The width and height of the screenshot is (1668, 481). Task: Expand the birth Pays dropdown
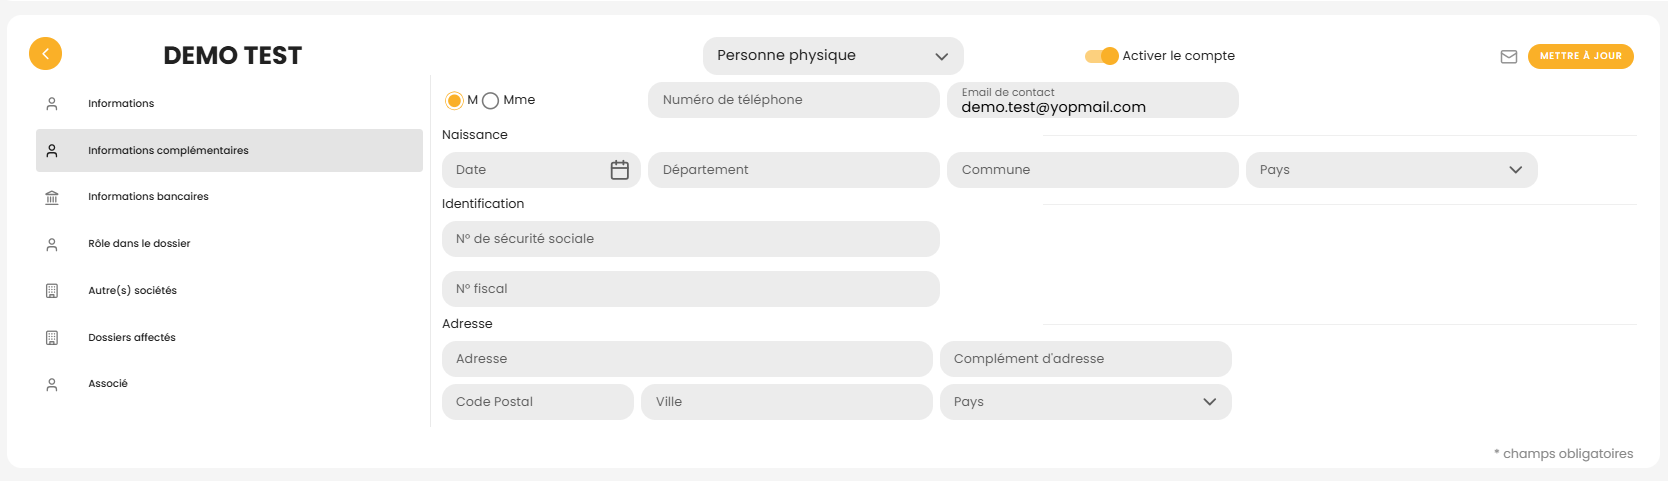point(1391,170)
